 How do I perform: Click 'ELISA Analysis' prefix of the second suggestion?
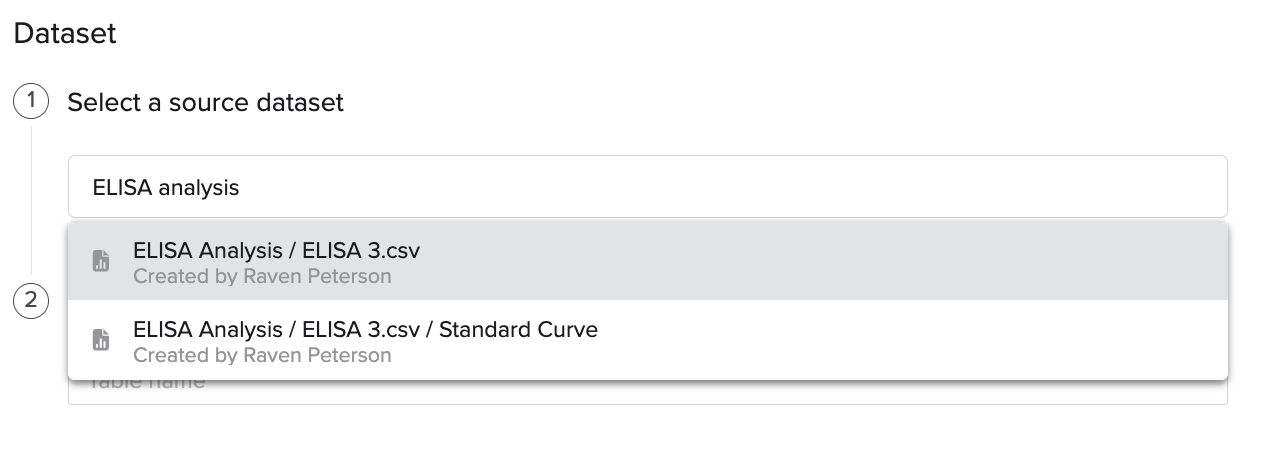coord(208,329)
